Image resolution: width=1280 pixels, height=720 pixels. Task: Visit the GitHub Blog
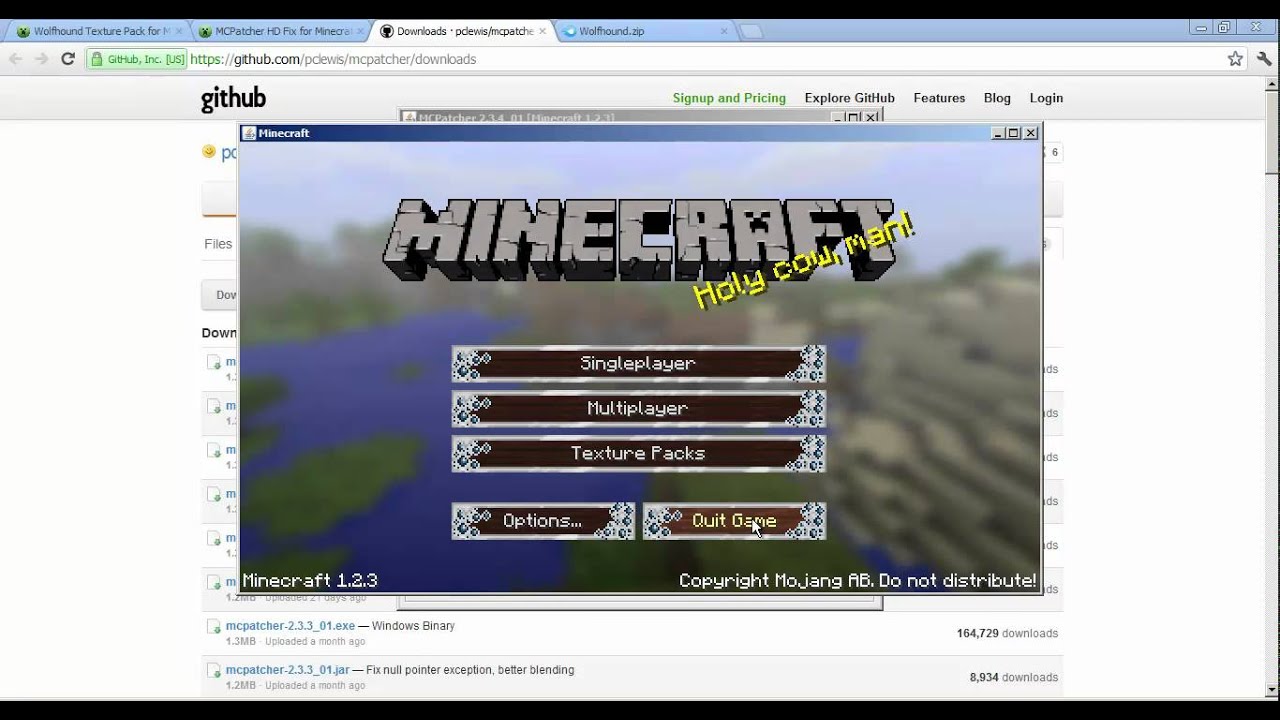(x=997, y=98)
